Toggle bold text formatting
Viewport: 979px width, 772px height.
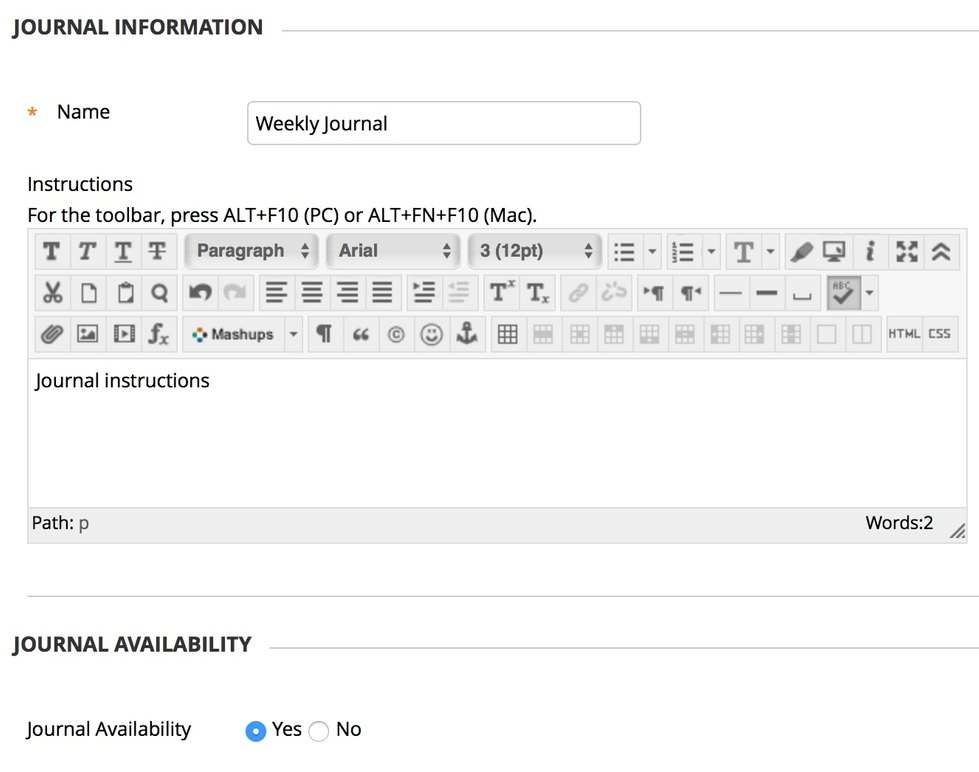coord(52,251)
